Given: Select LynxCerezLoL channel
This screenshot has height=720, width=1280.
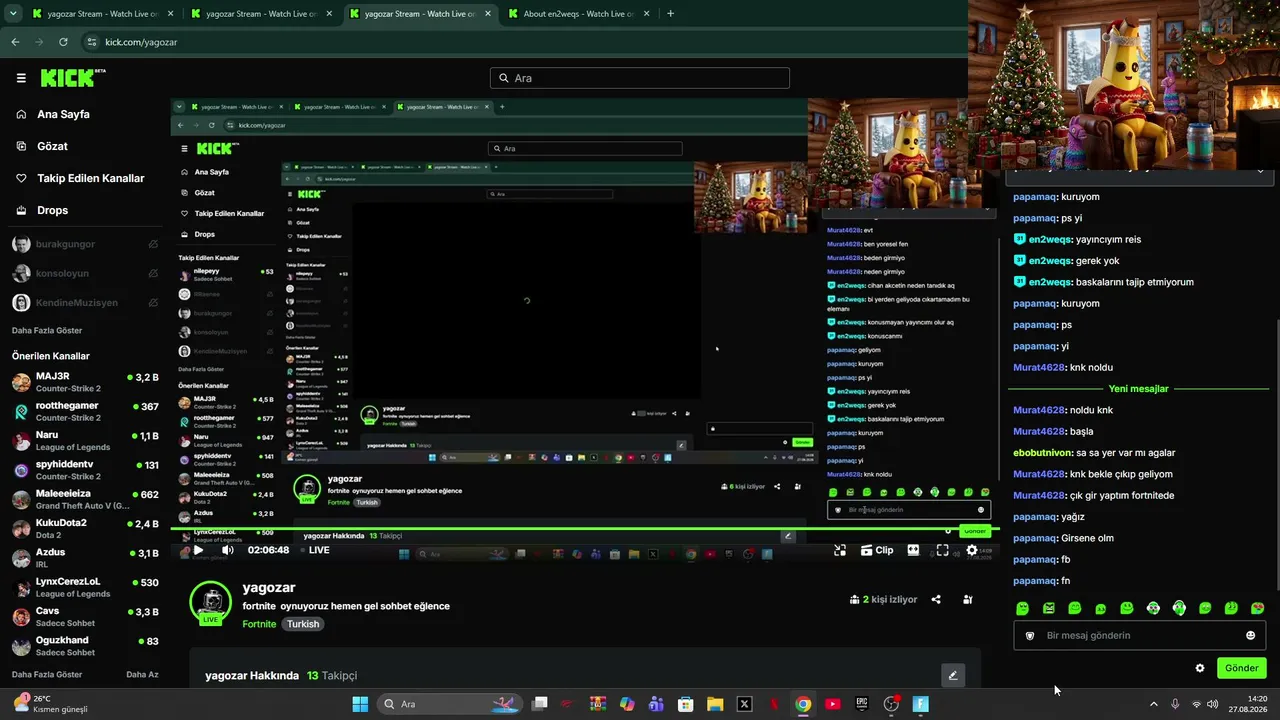Looking at the screenshot, I should pos(85,587).
